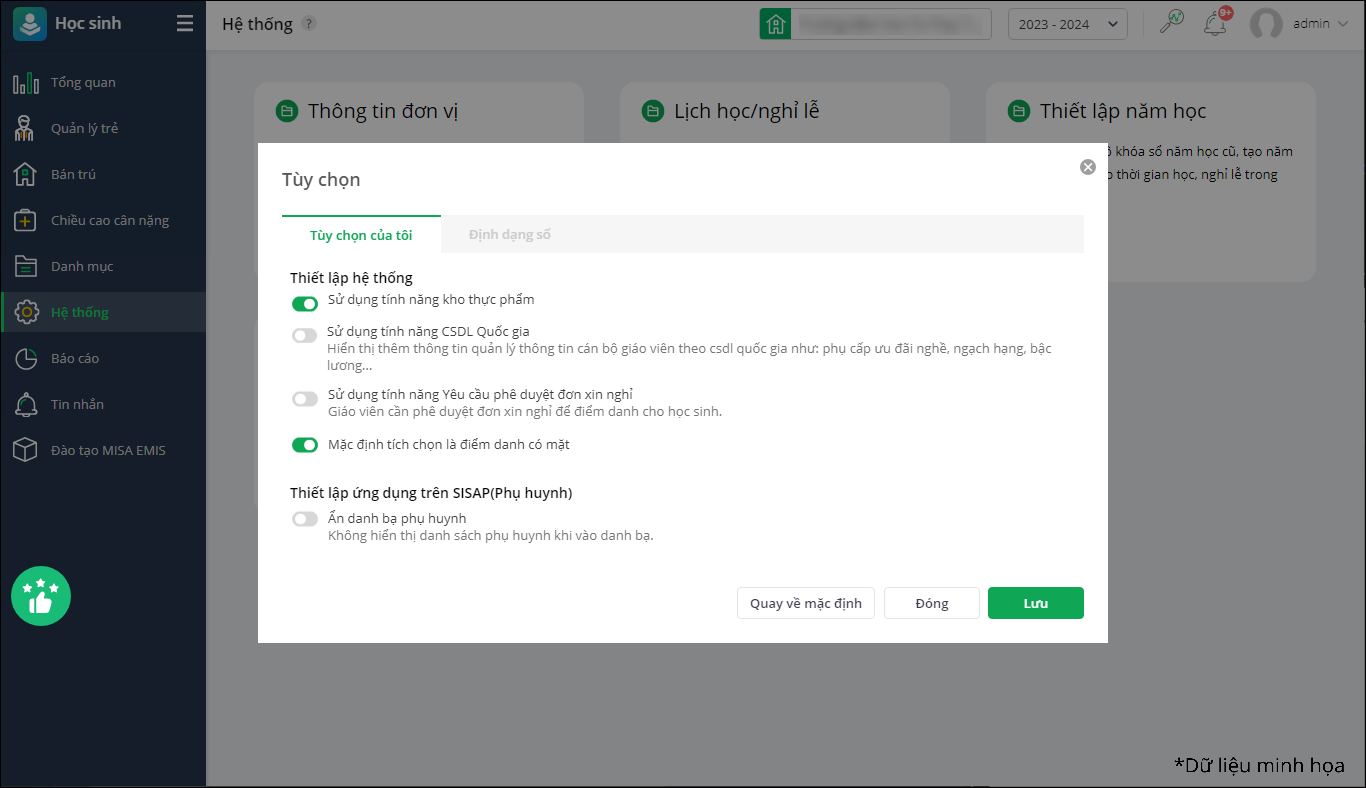Toggle Yêu cầu phê duyệt đơn xin nghỉ
The width and height of the screenshot is (1366, 788).
[x=304, y=399]
